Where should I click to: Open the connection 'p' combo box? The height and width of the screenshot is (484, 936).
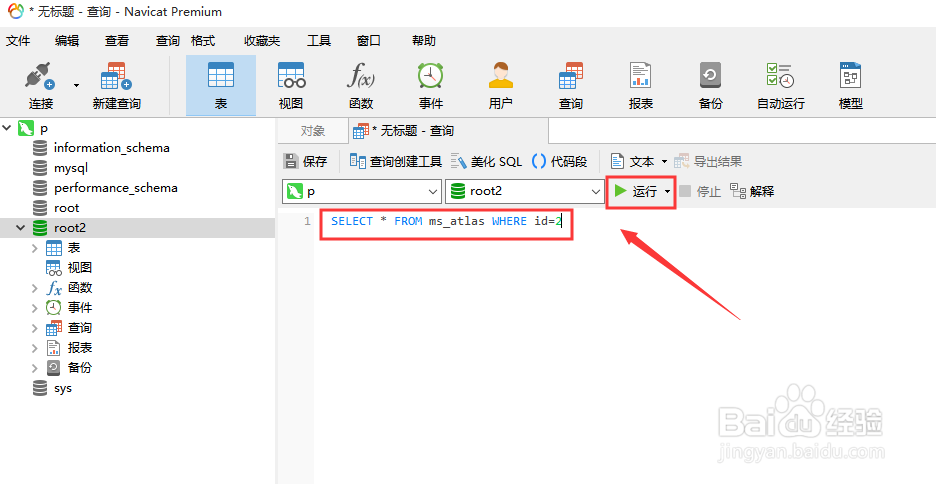pos(362,192)
